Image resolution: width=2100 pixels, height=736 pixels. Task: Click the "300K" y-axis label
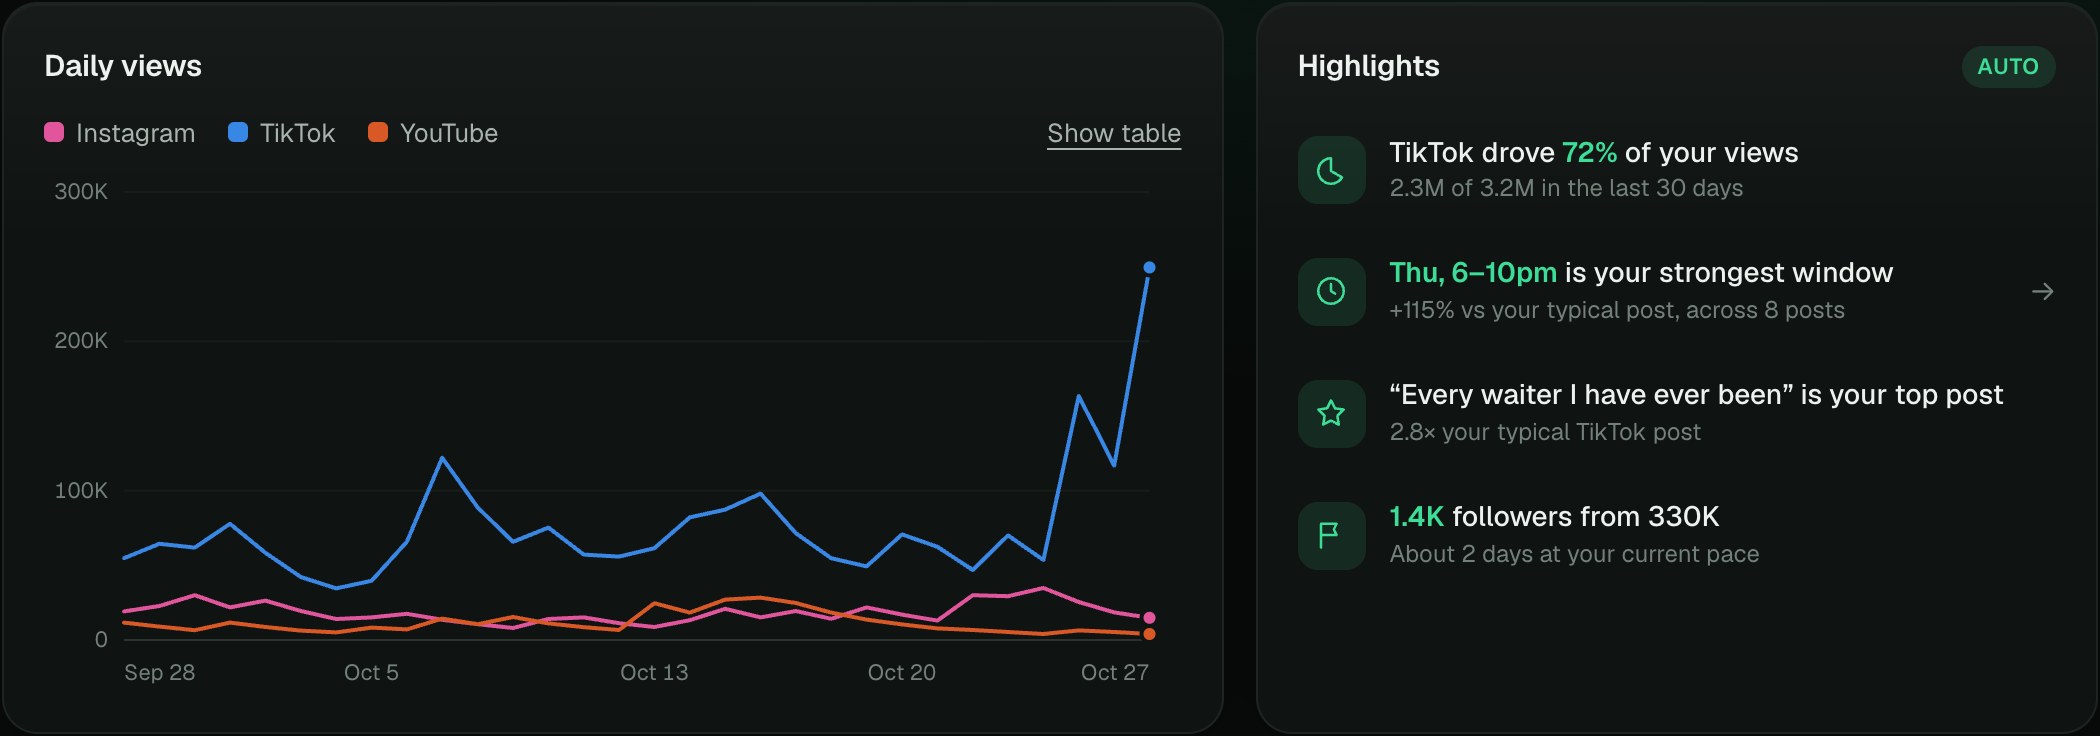coord(81,192)
